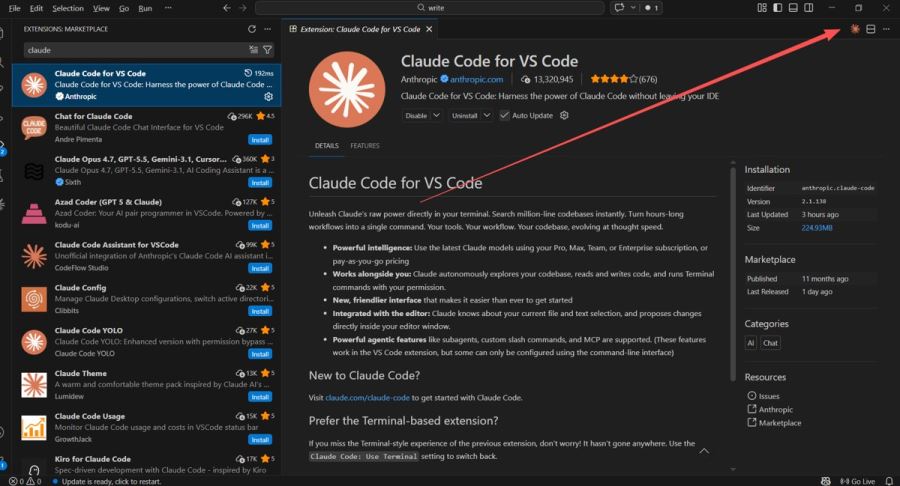
Task: Open editor more actions ellipsis
Action: [x=886, y=29]
